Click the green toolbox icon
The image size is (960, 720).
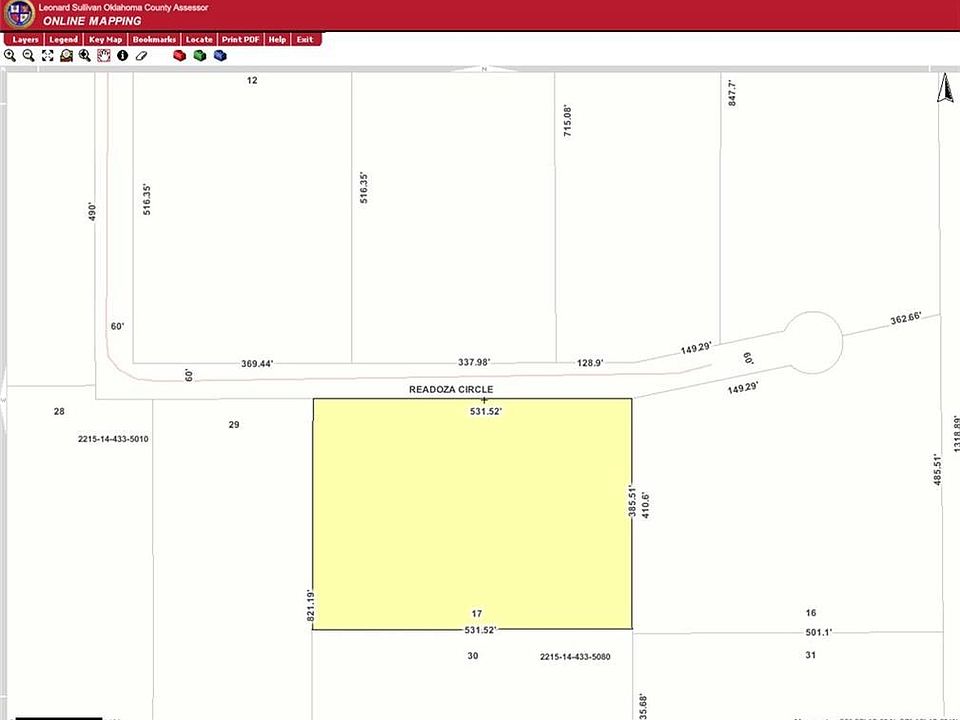(x=200, y=56)
